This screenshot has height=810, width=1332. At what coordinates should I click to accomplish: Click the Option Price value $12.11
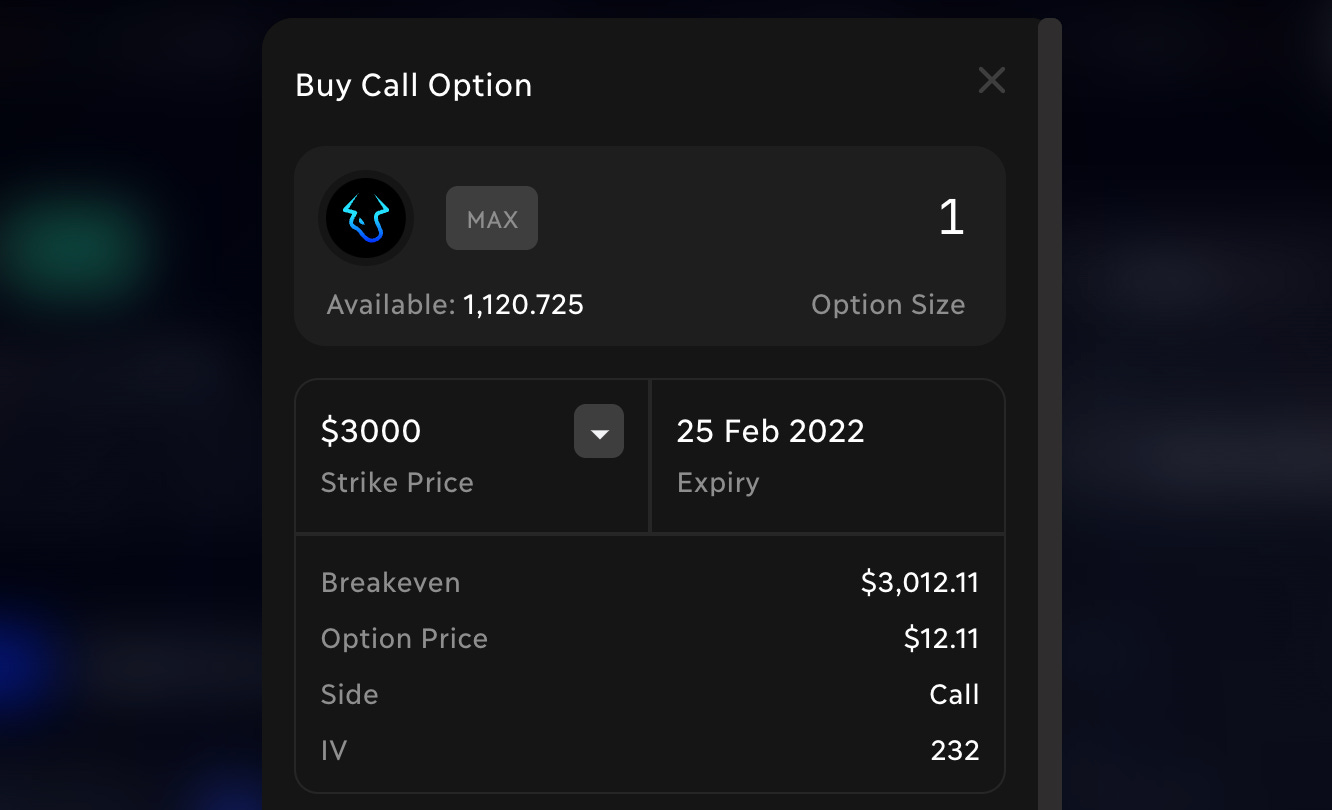[x=941, y=639]
